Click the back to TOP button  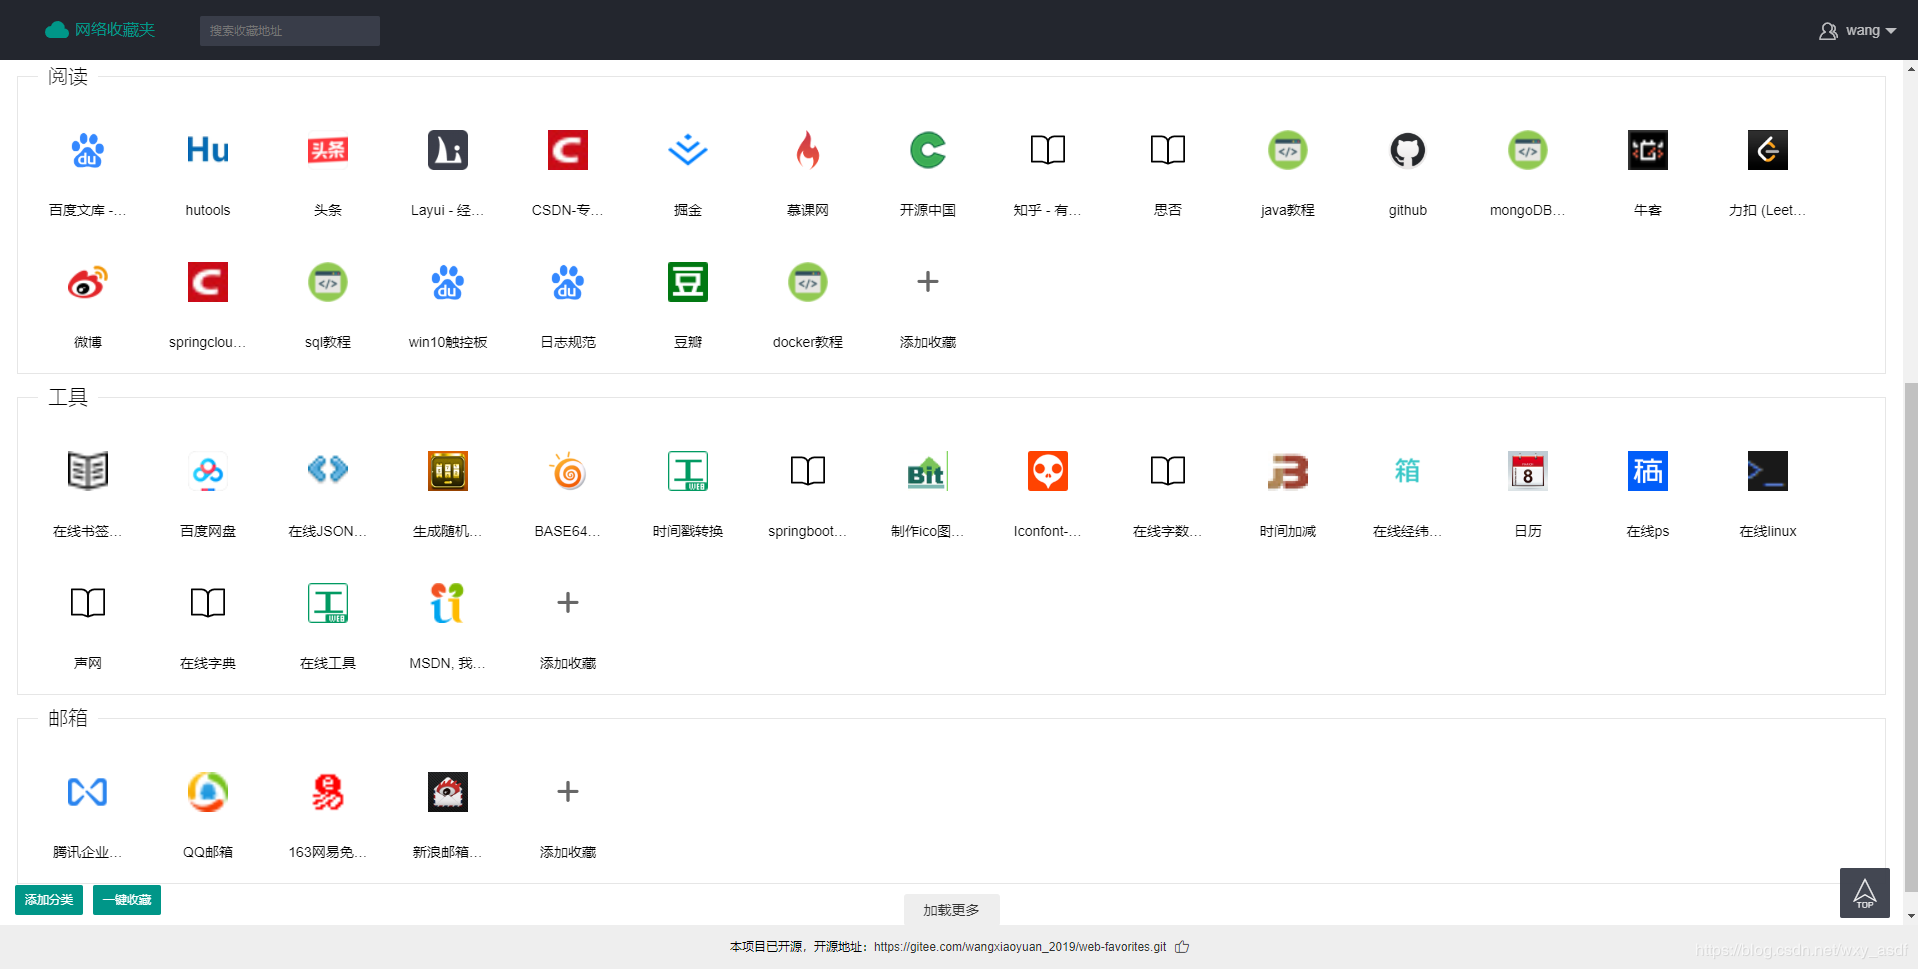[1865, 893]
